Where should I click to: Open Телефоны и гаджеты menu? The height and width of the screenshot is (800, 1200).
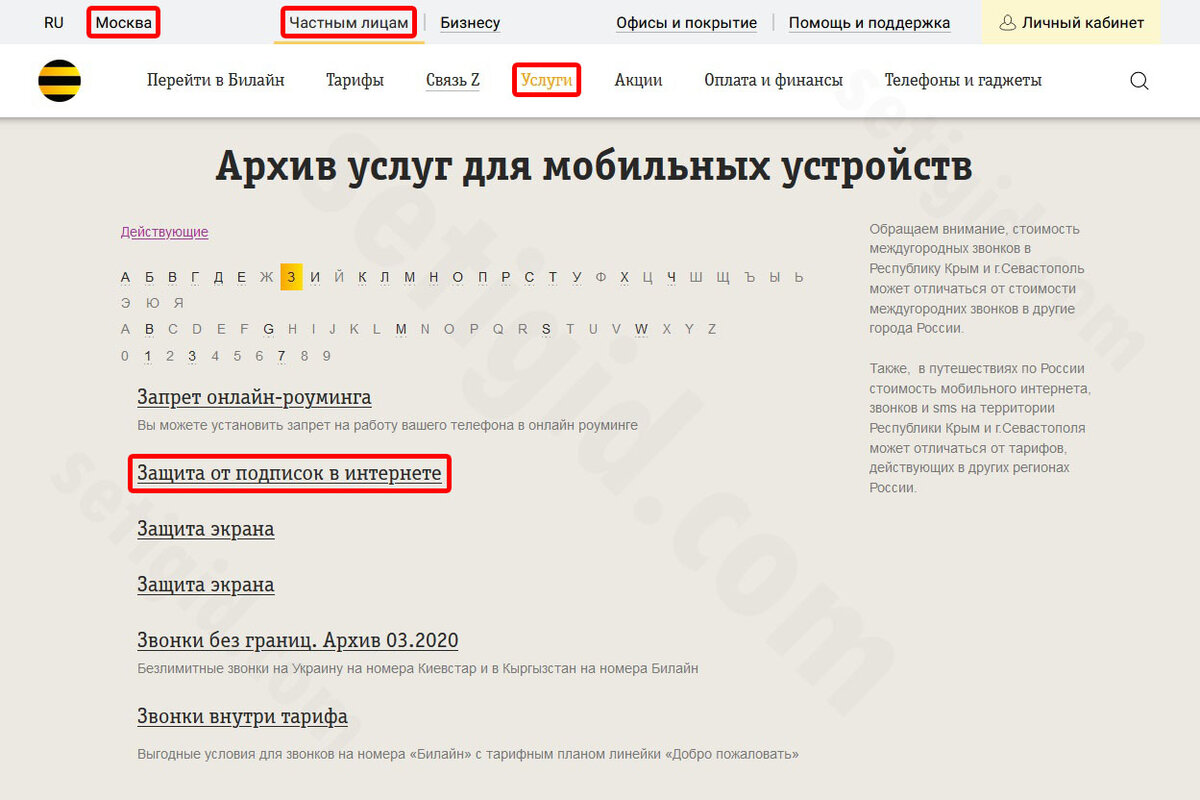(x=963, y=80)
